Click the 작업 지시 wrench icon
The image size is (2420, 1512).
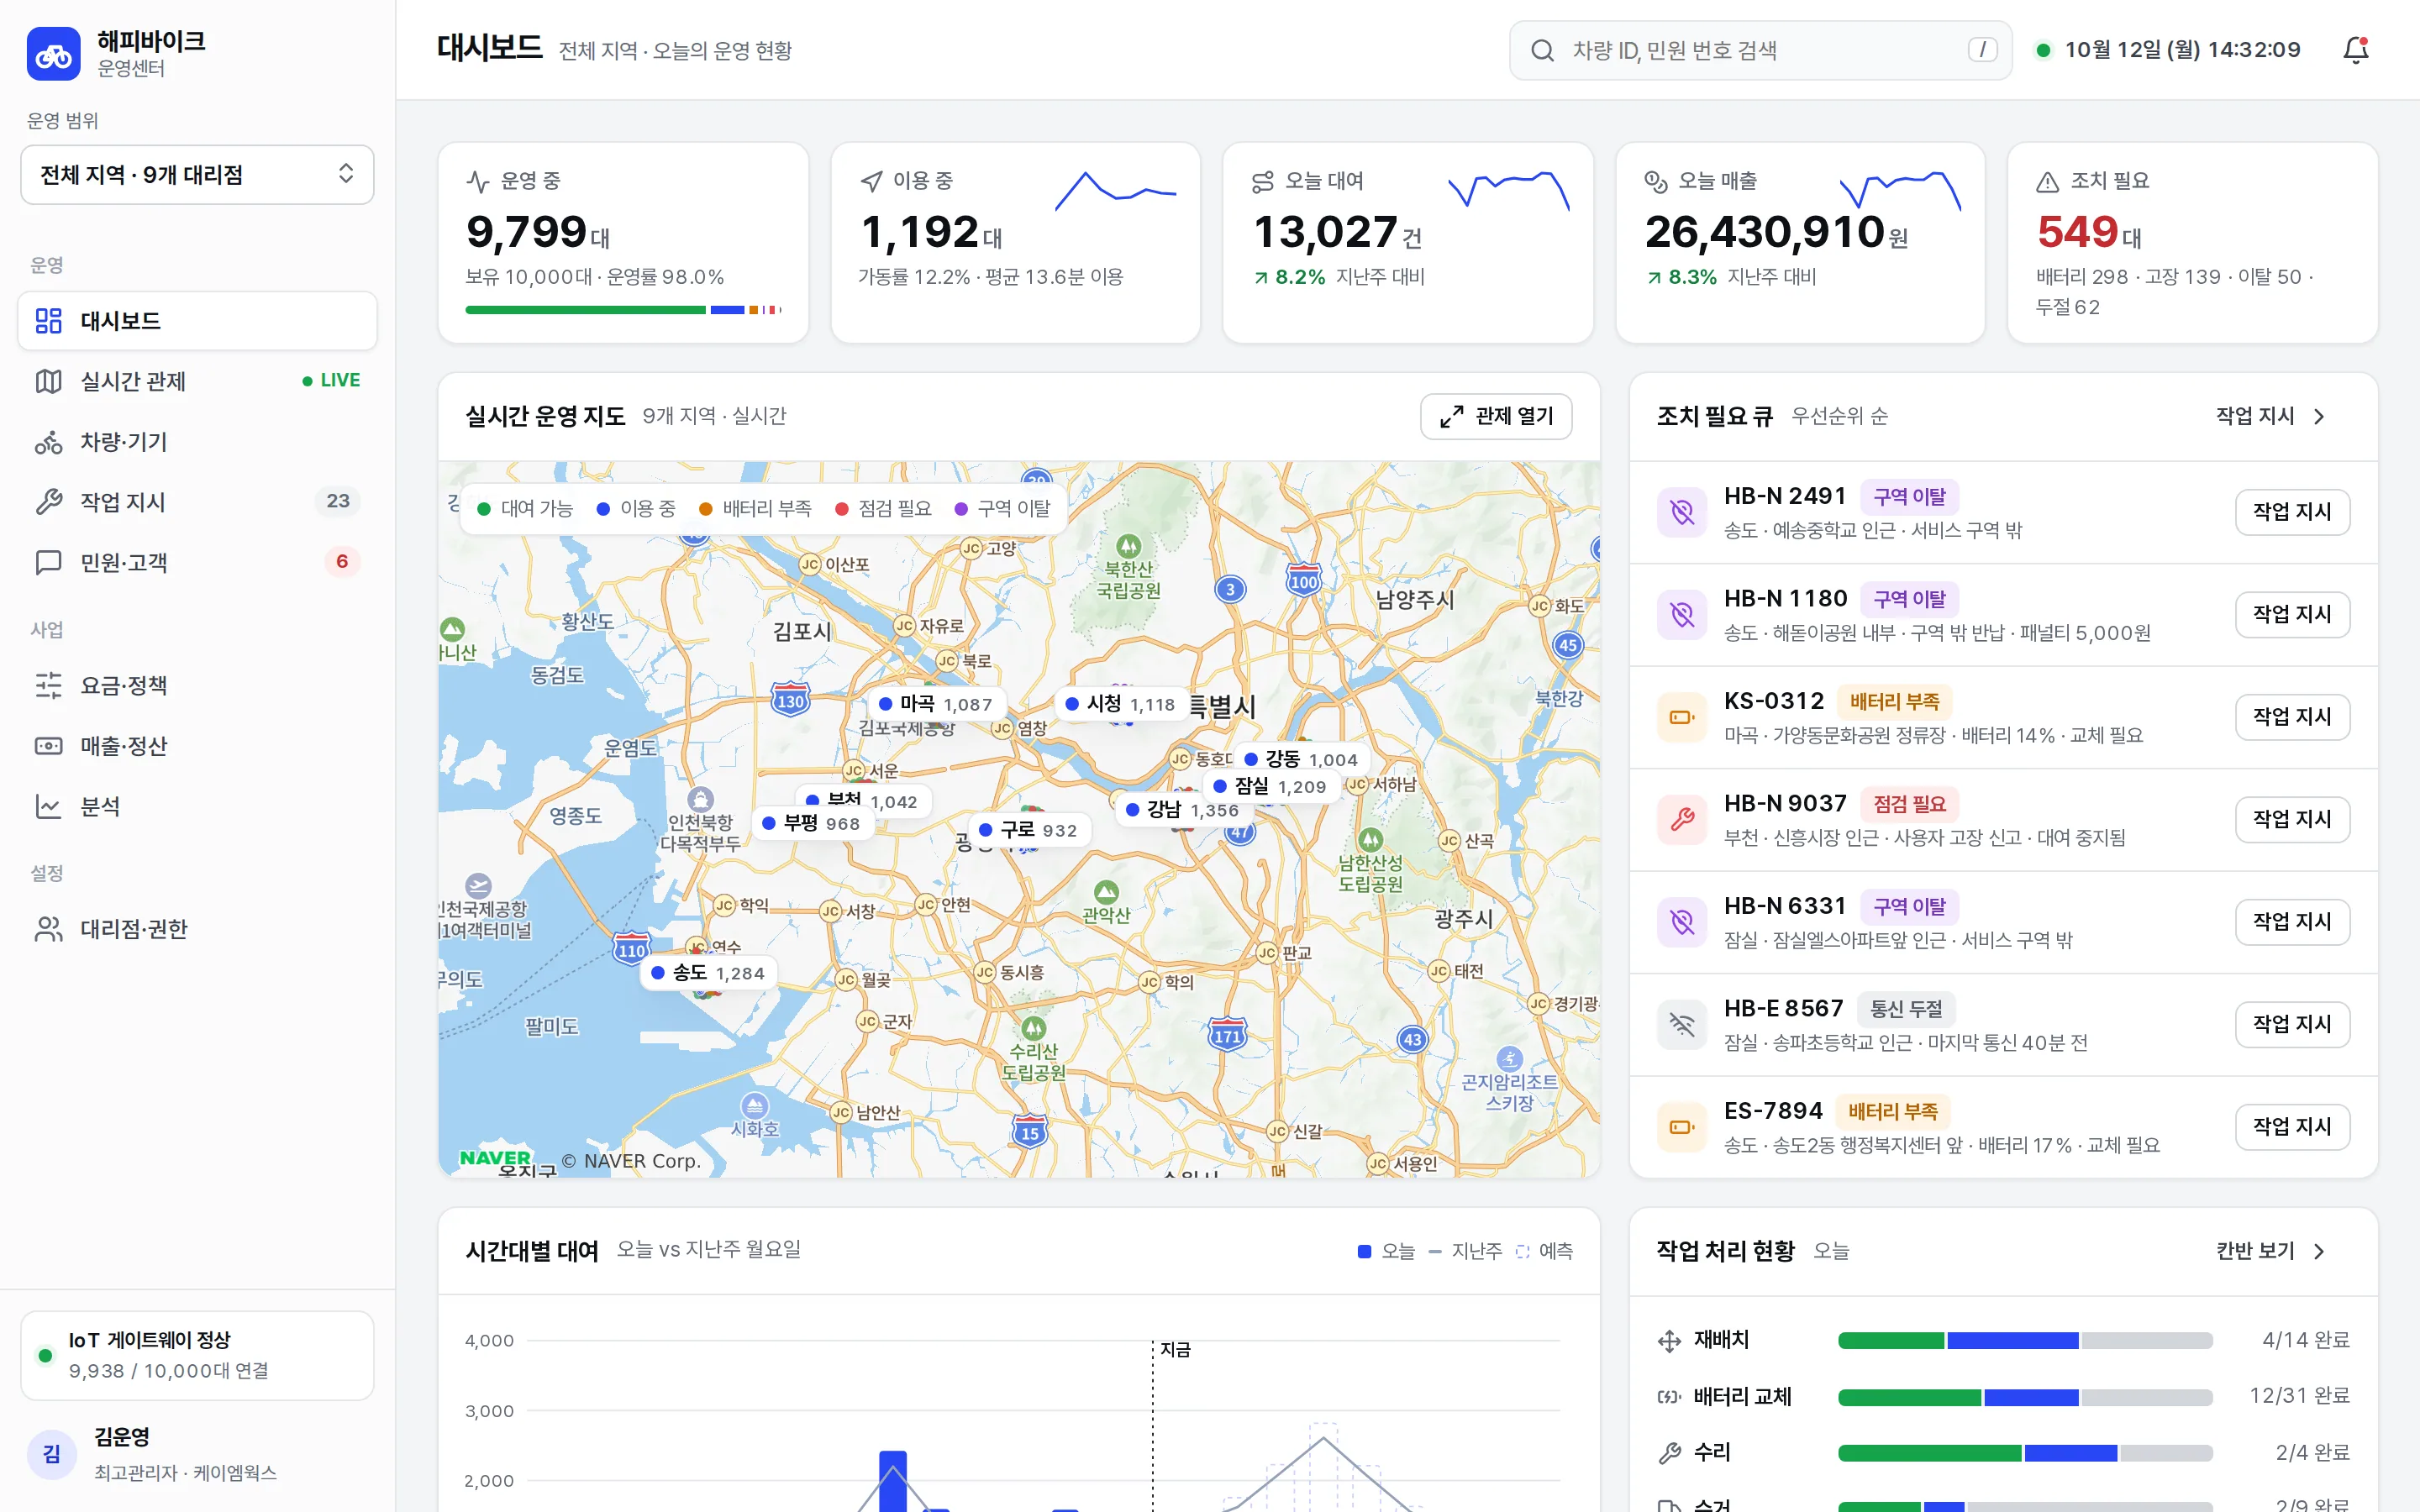[x=48, y=502]
